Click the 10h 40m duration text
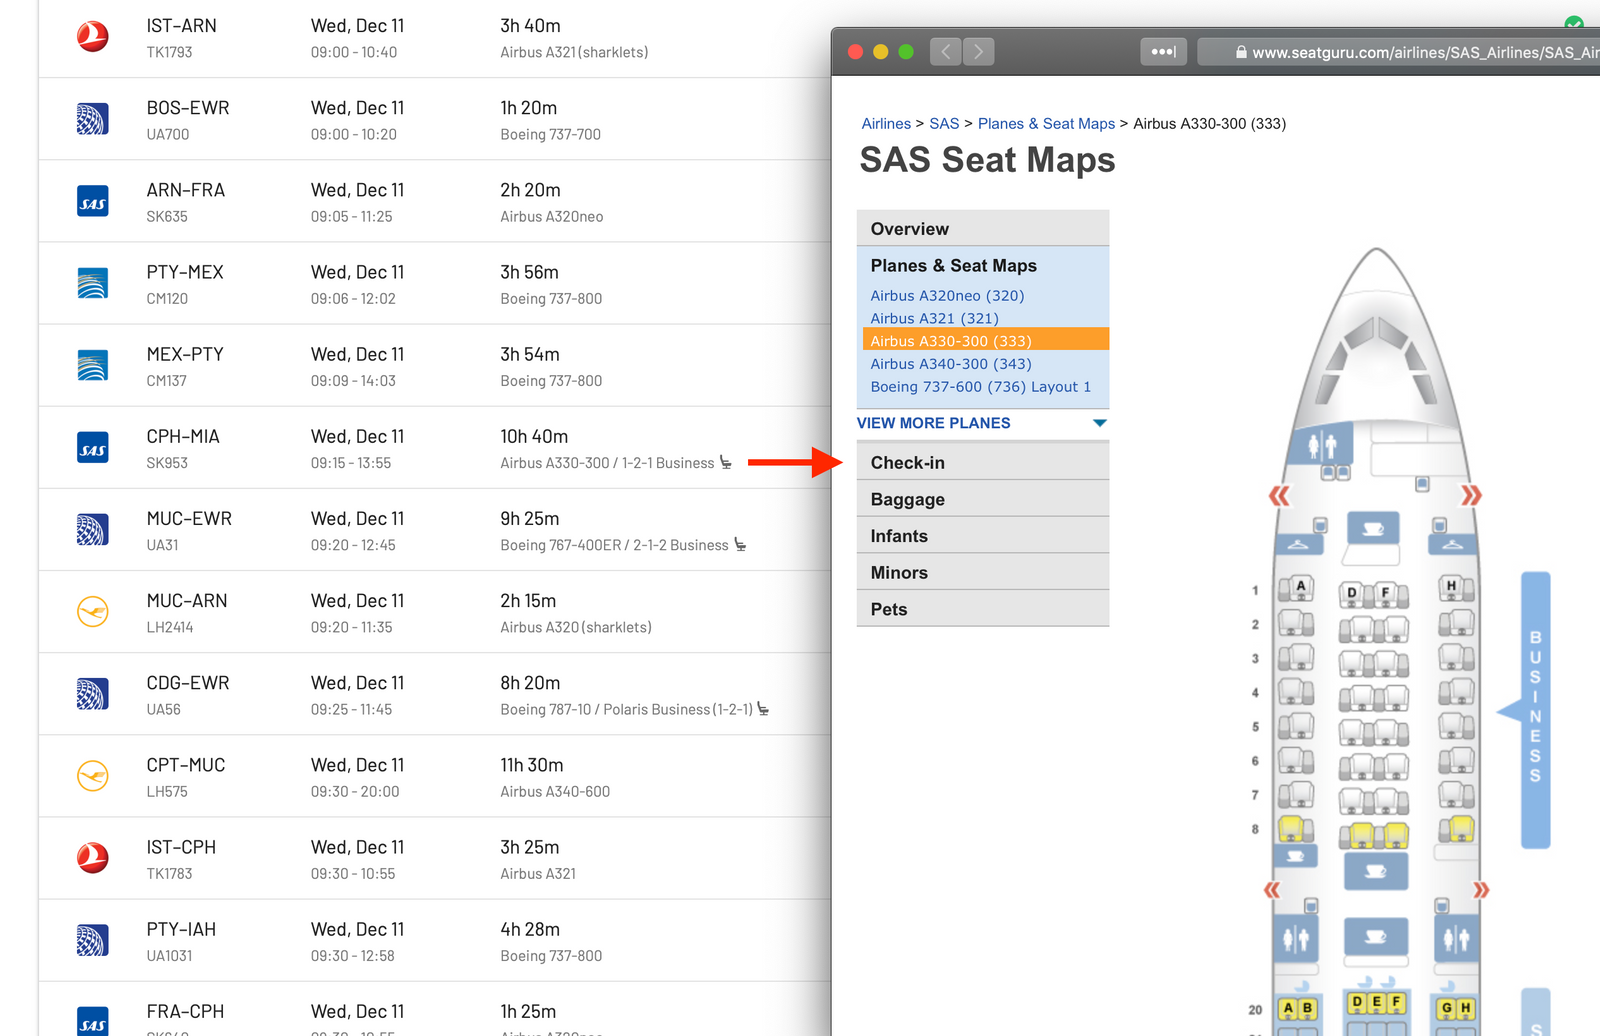Screen dimensions: 1600x1036 click(534, 437)
